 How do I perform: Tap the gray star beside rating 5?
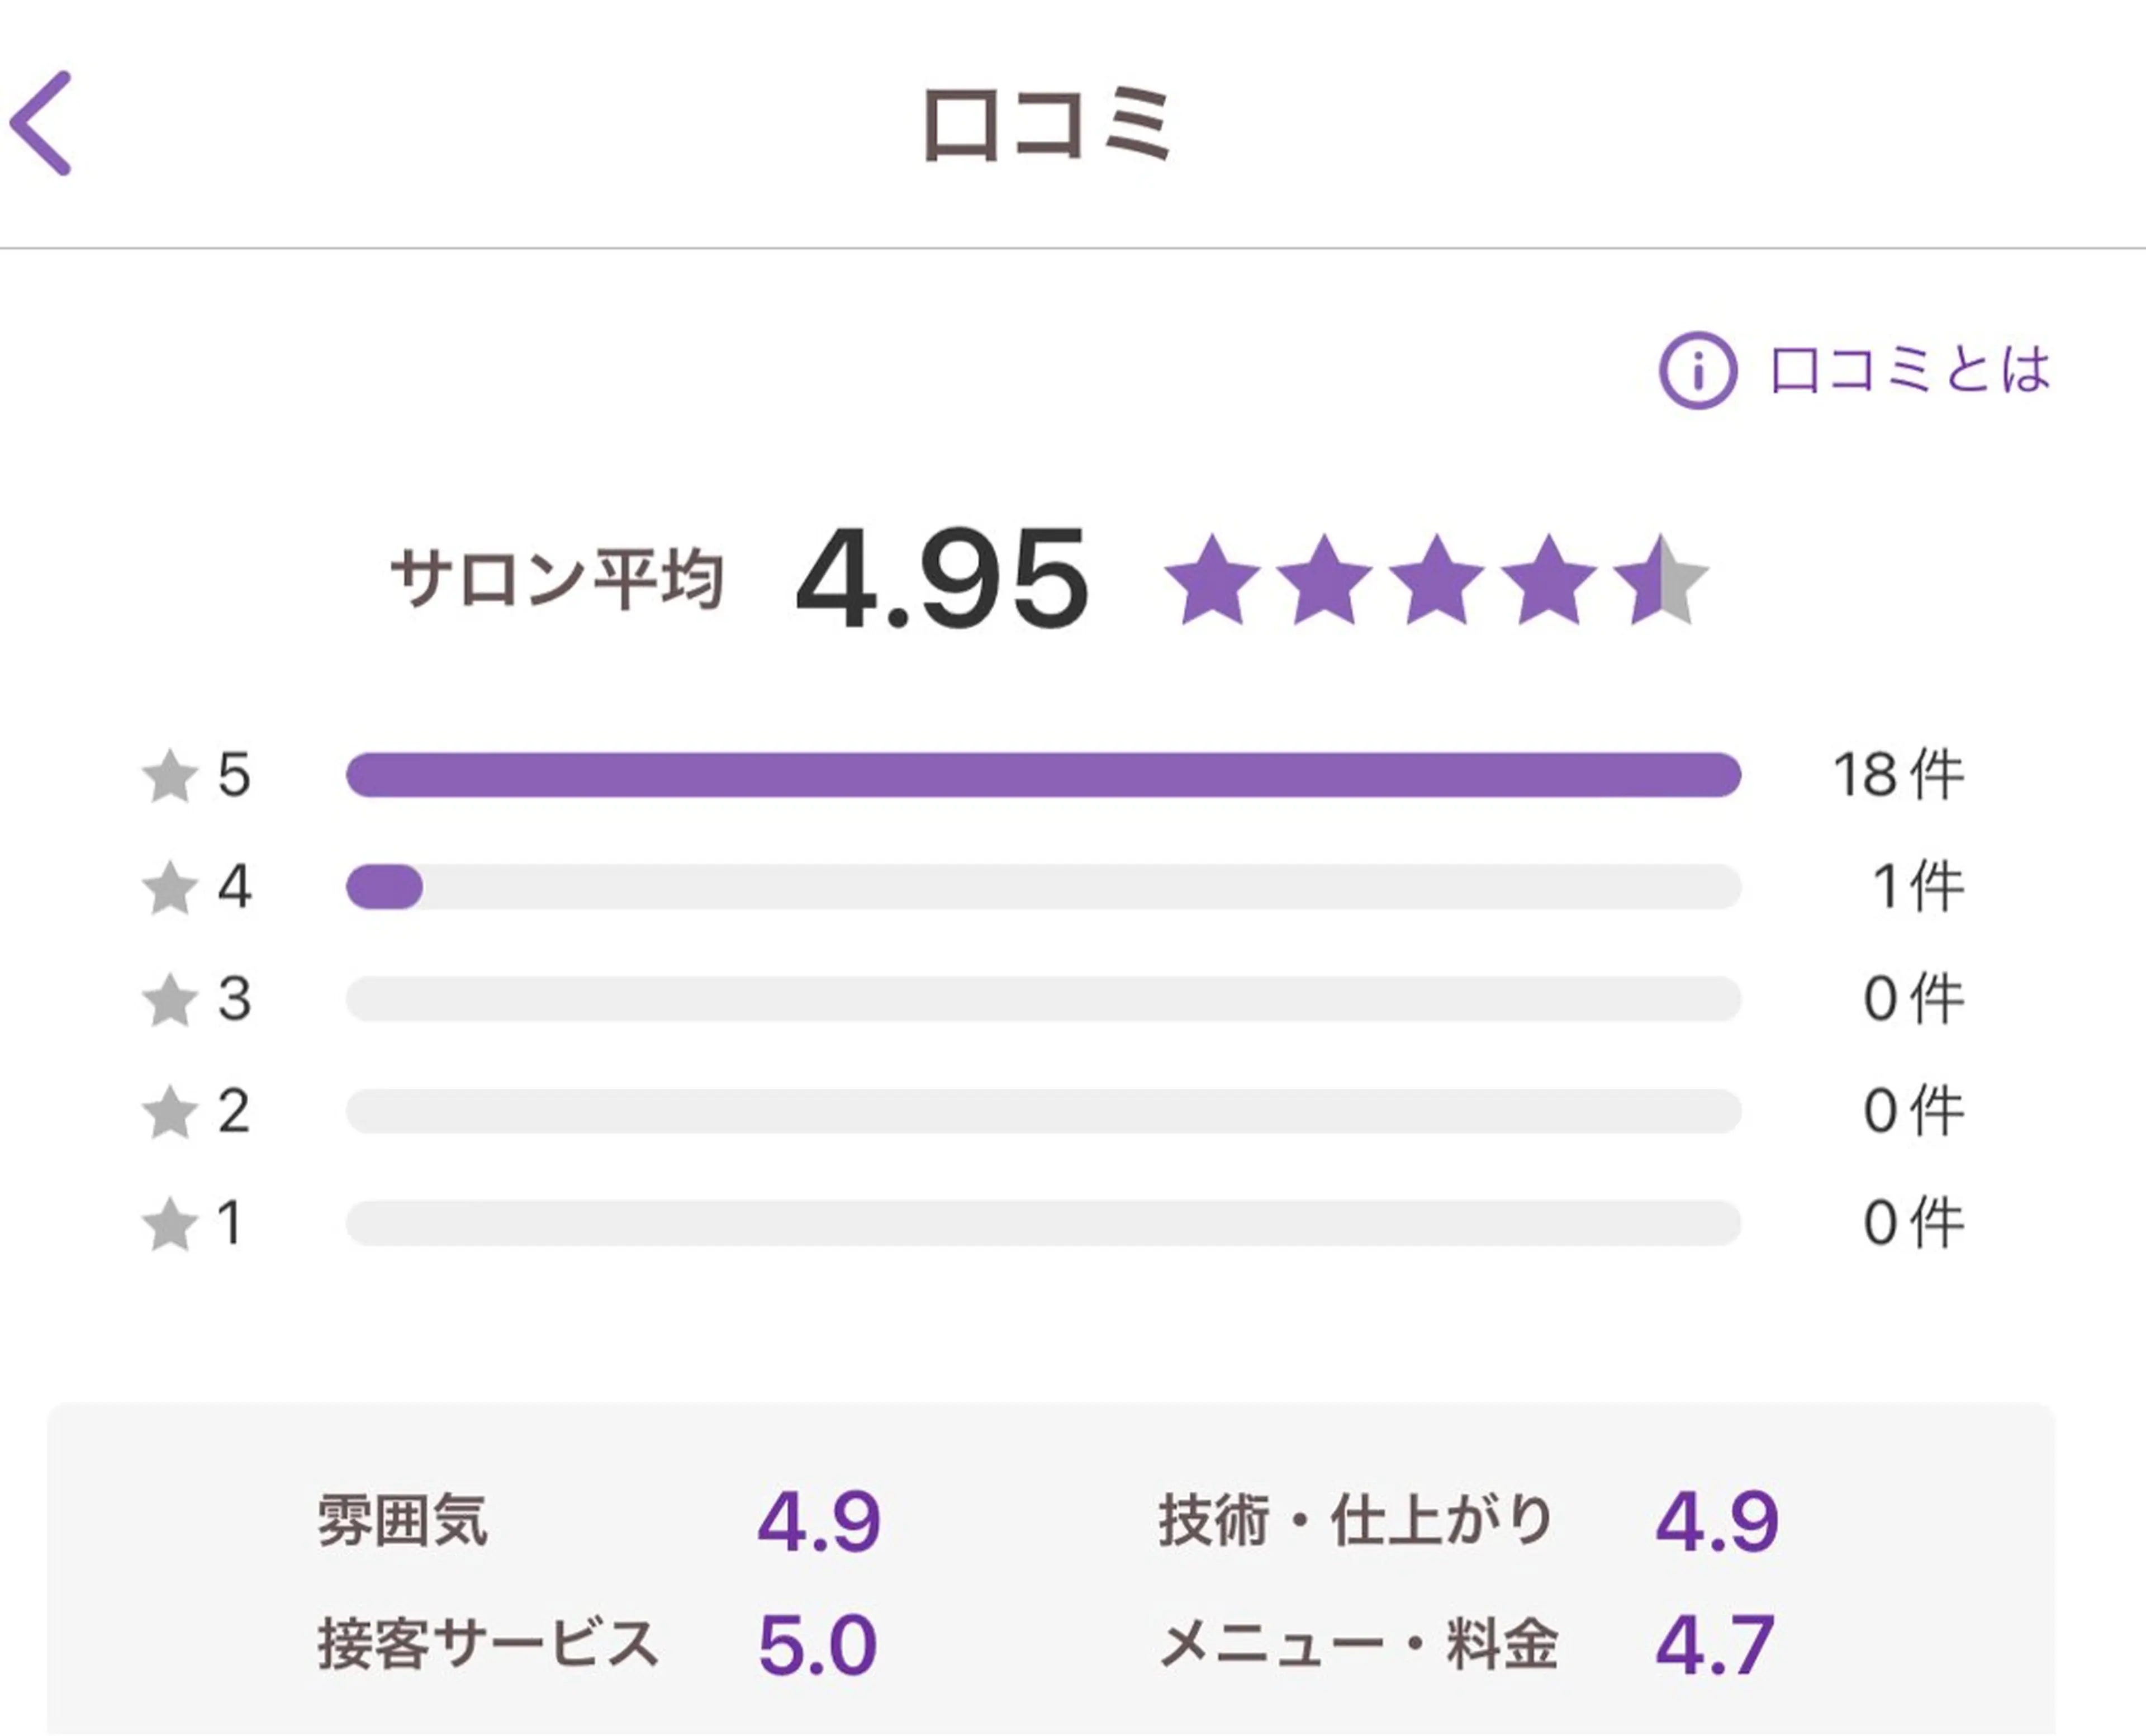pos(169,776)
